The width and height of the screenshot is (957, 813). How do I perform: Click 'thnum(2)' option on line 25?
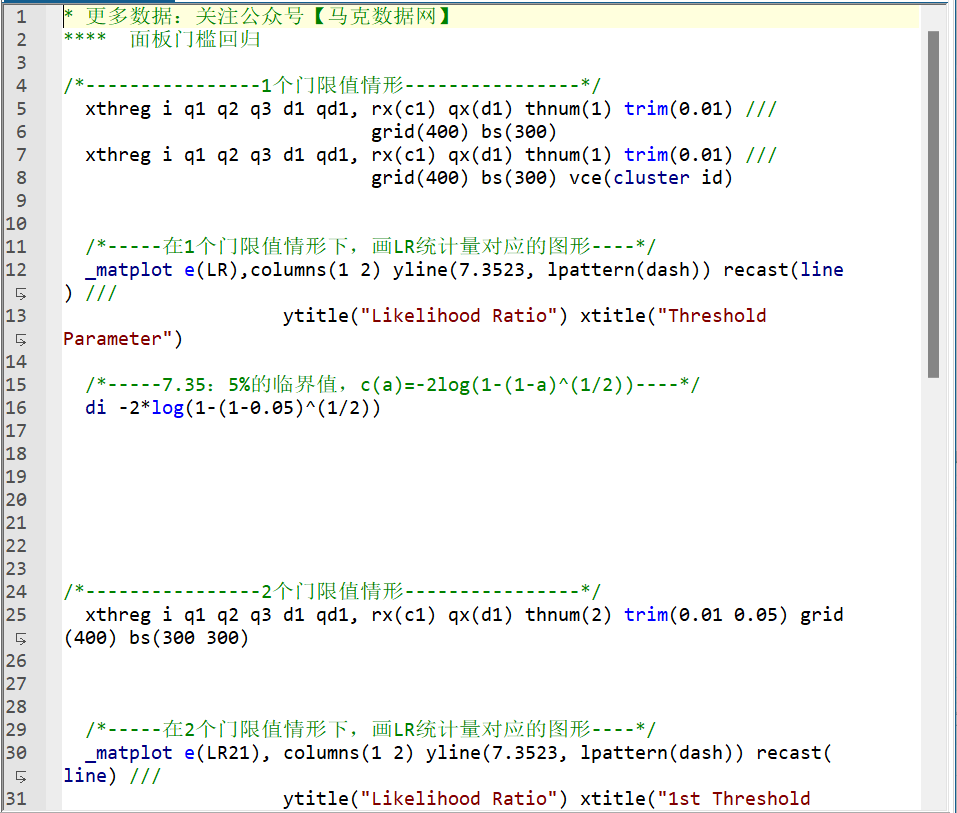click(568, 615)
